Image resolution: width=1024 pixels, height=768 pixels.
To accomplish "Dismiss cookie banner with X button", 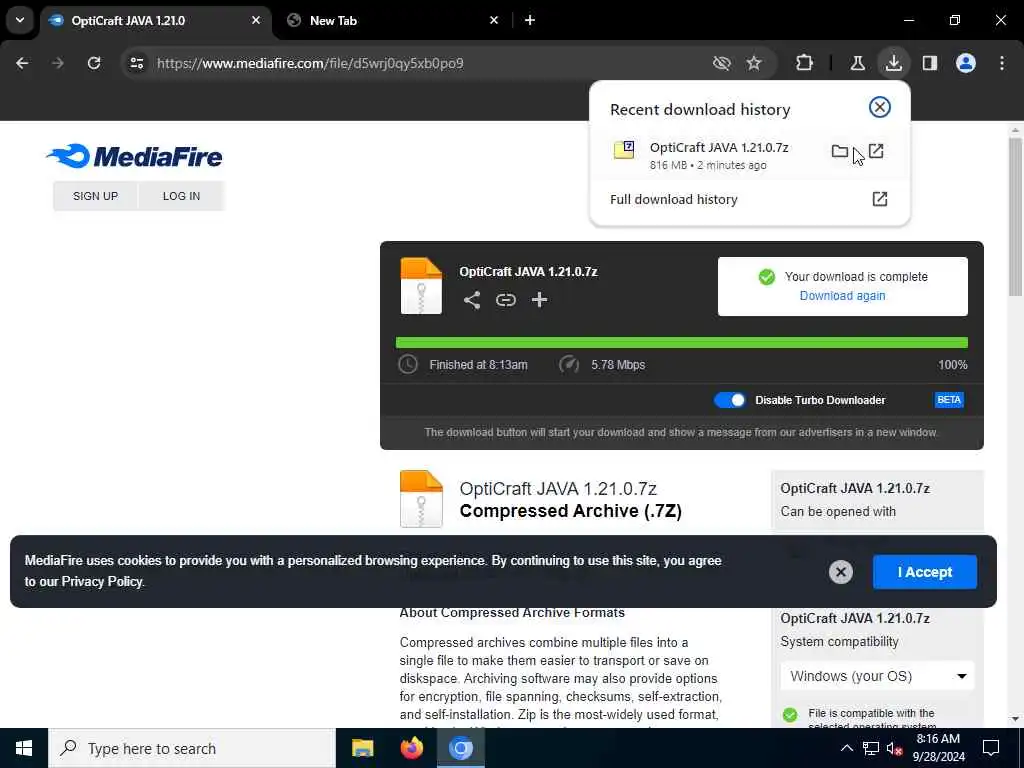I will coord(840,572).
